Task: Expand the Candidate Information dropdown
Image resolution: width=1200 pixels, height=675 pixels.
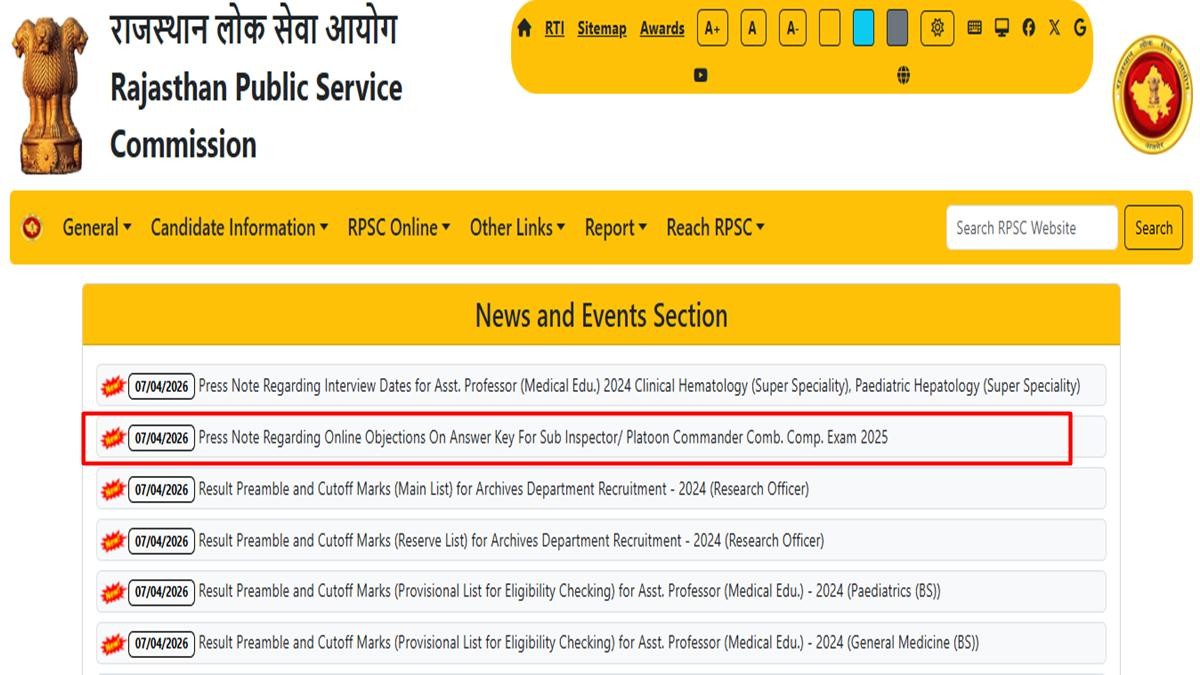Action: 239,228
